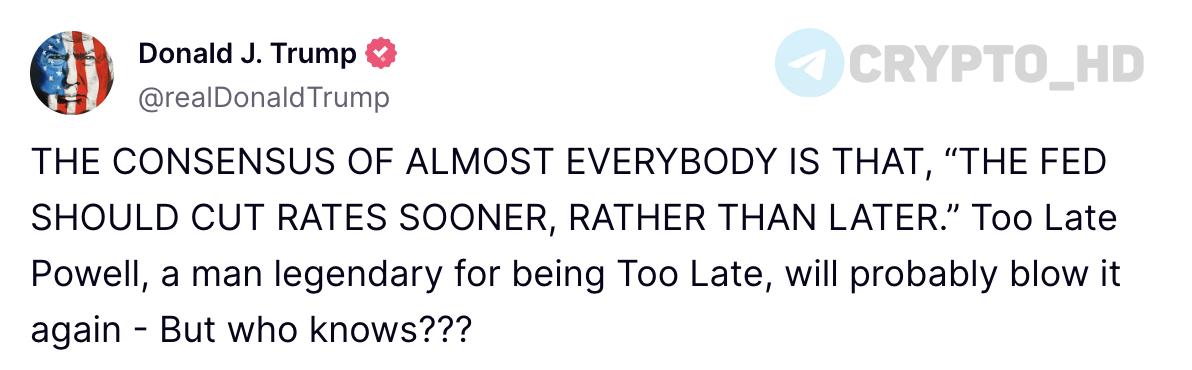Open the Donald J. Trump display name

point(247,54)
